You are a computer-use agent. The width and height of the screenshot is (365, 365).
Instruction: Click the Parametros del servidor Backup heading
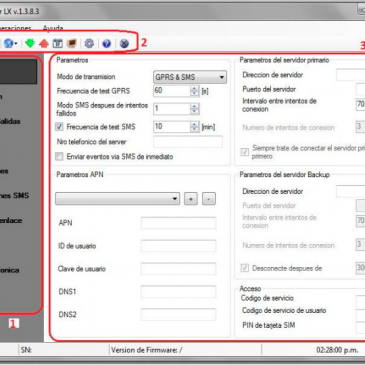pos(285,175)
